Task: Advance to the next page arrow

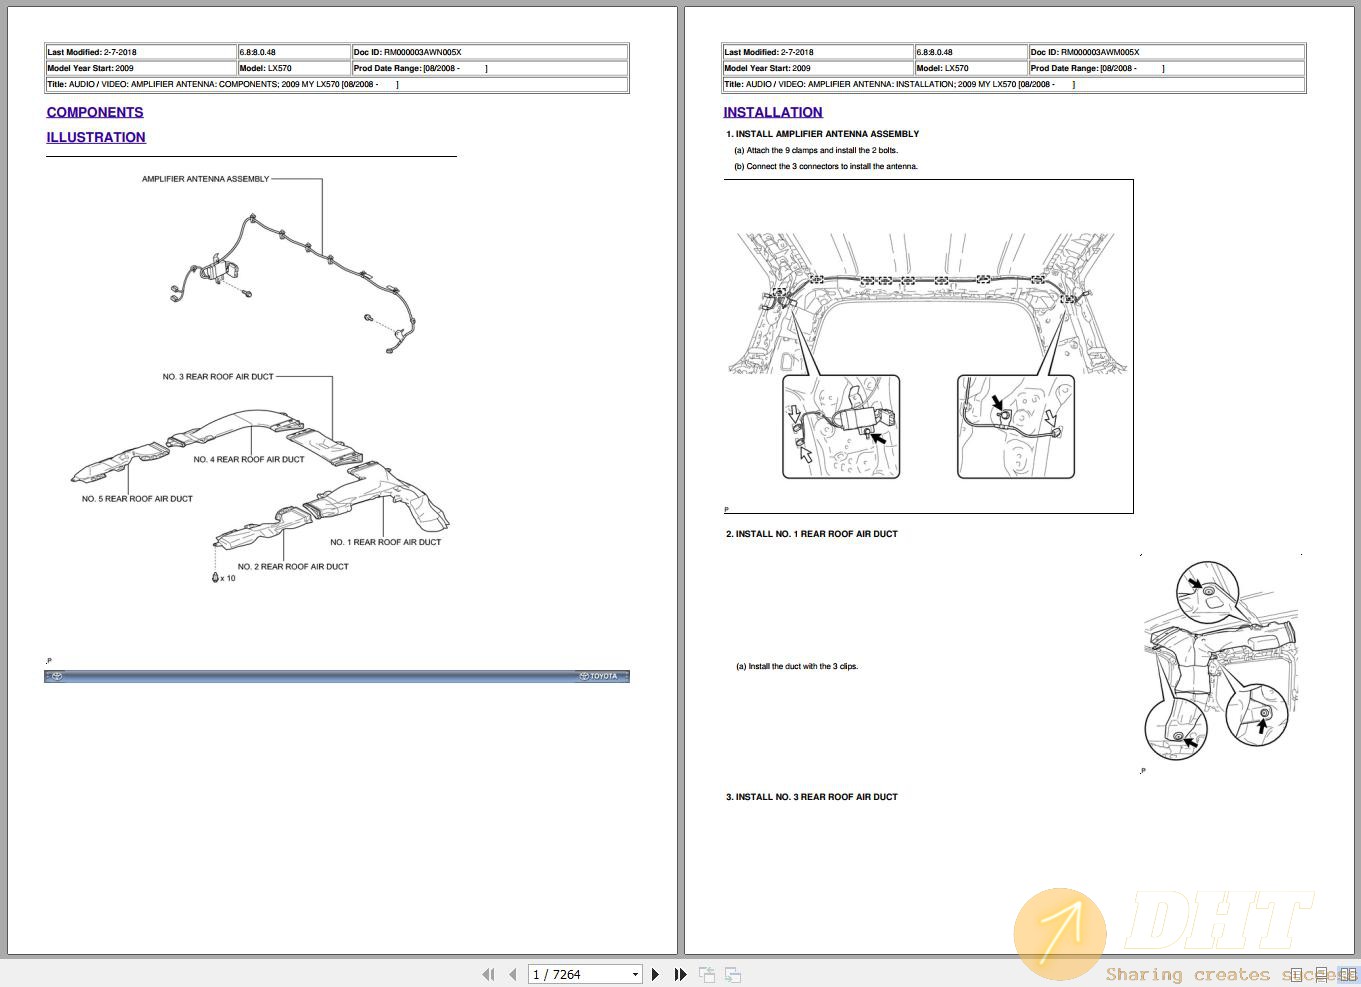Action: click(x=655, y=974)
